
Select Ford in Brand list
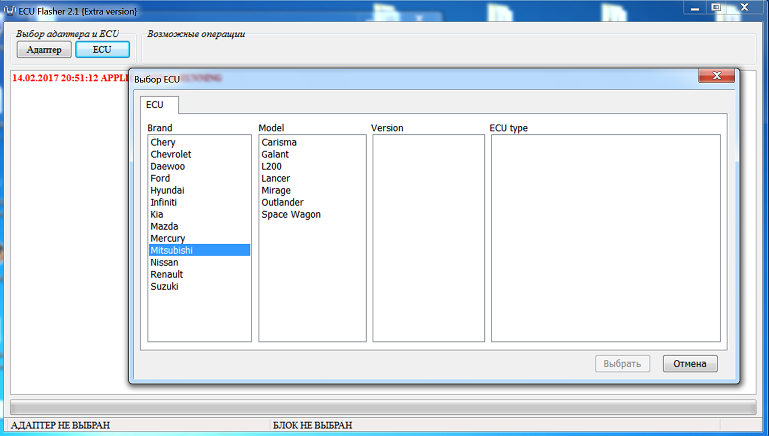(199, 179)
